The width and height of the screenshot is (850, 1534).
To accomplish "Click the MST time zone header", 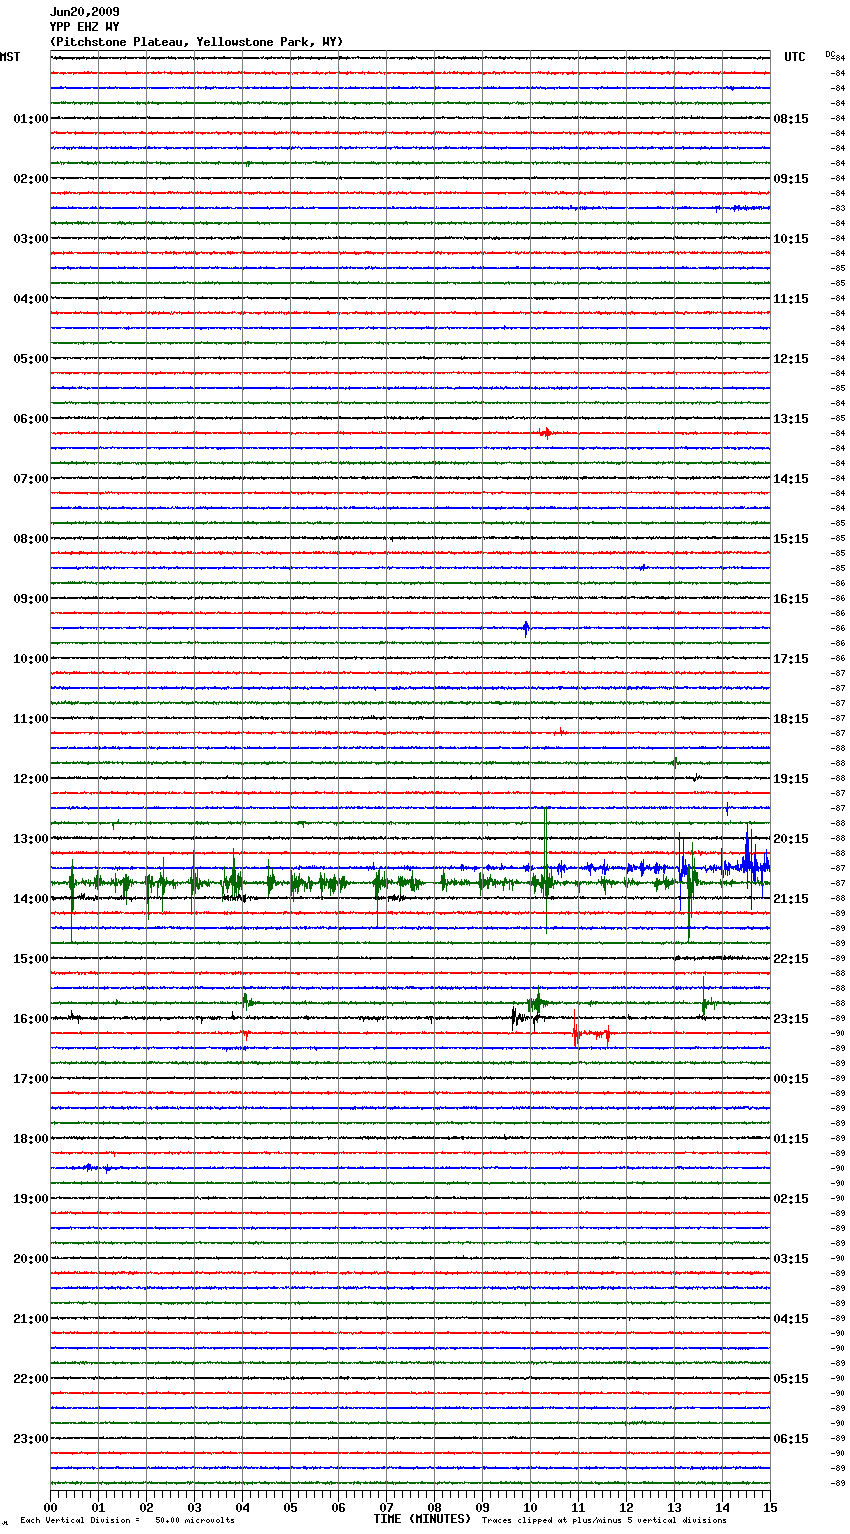I will (10, 57).
